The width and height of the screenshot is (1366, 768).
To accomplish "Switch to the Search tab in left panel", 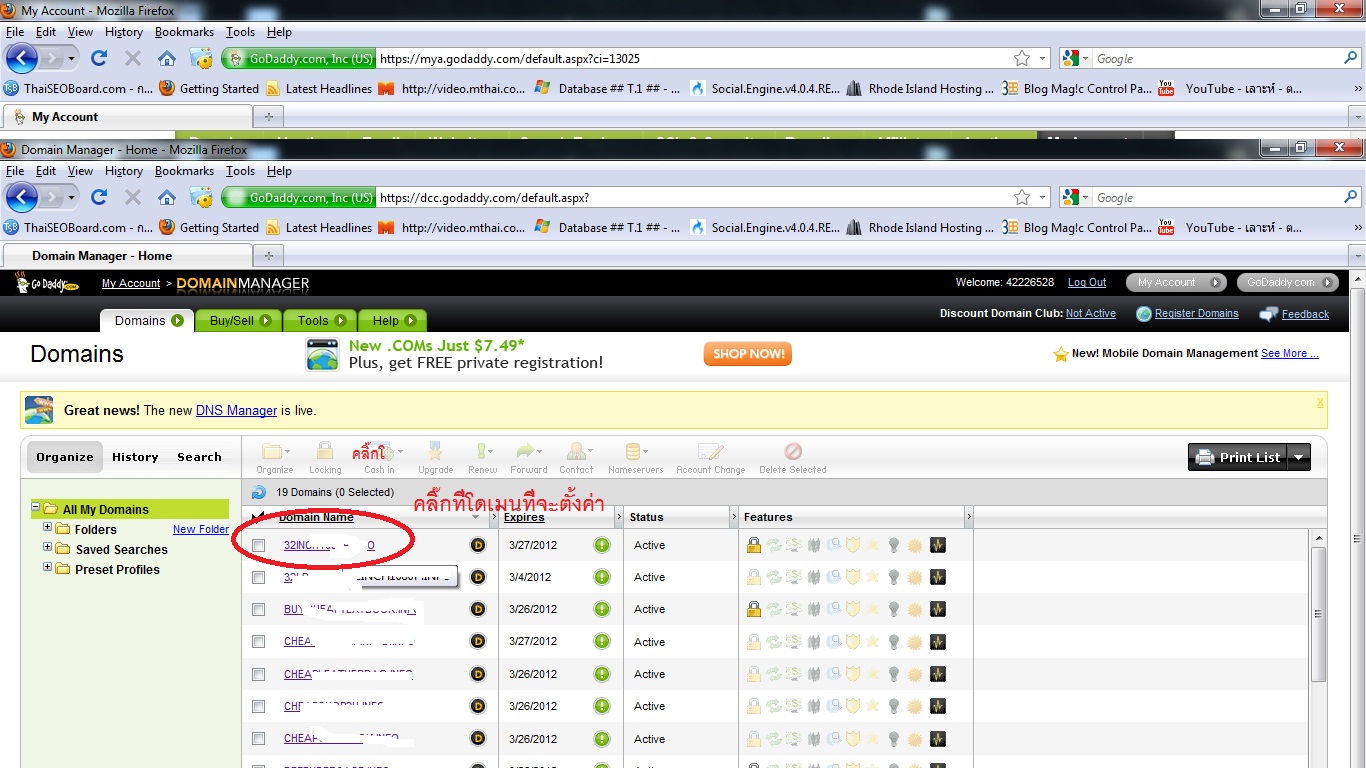I will pos(199,457).
